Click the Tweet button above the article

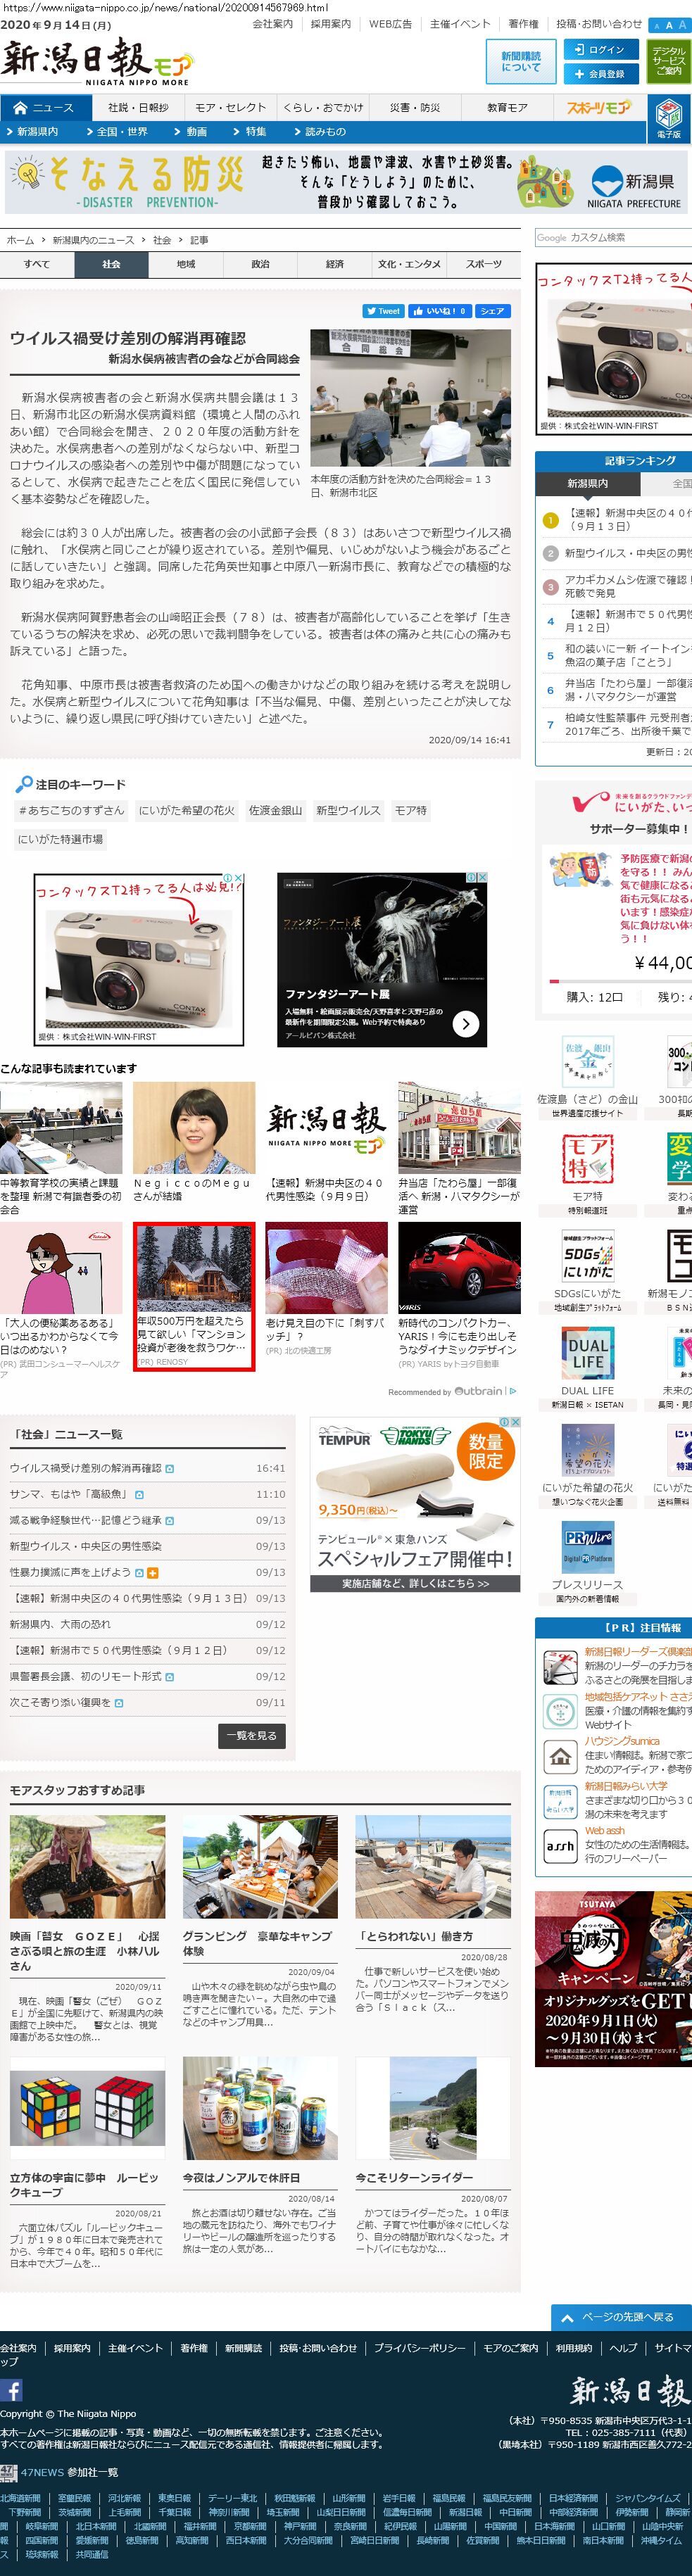[383, 311]
